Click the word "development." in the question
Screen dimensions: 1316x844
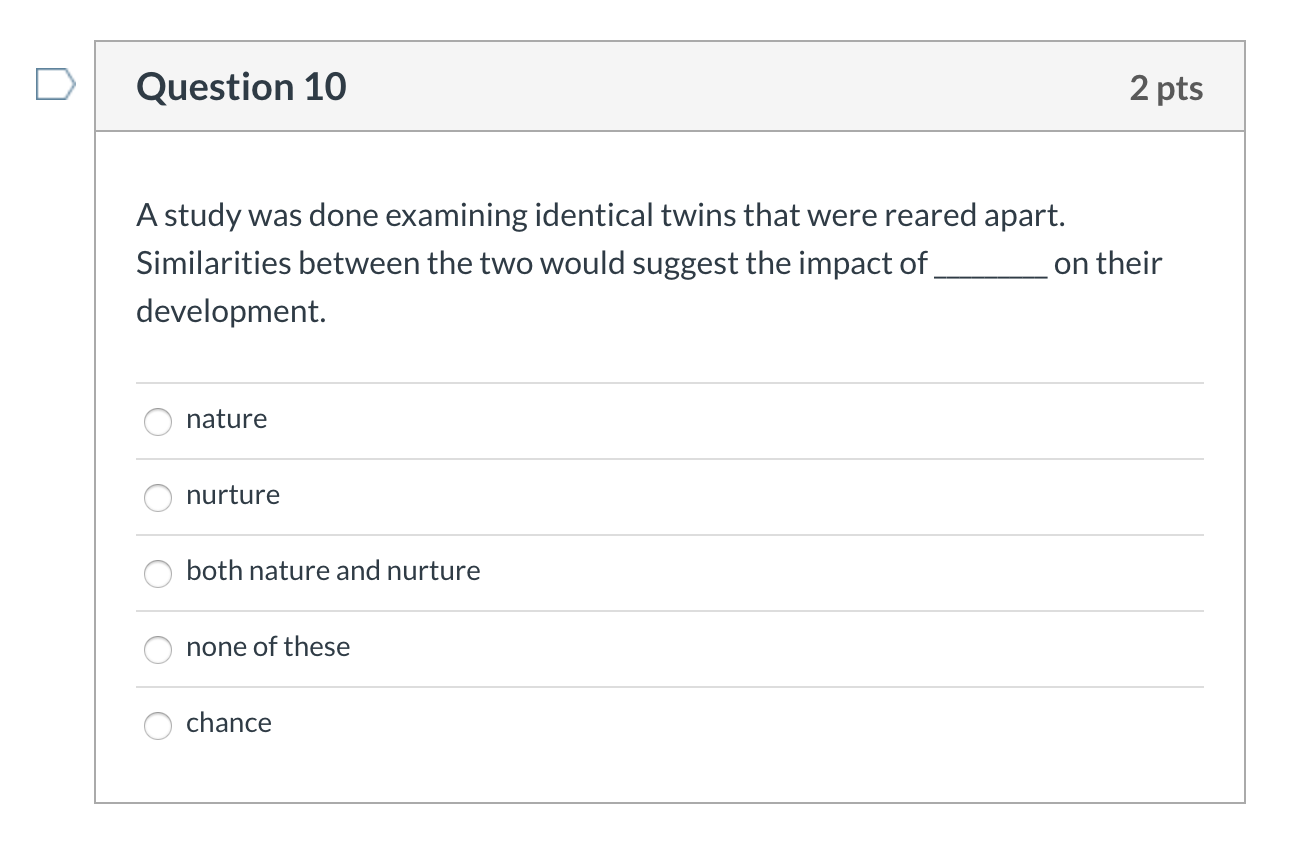click(x=231, y=311)
